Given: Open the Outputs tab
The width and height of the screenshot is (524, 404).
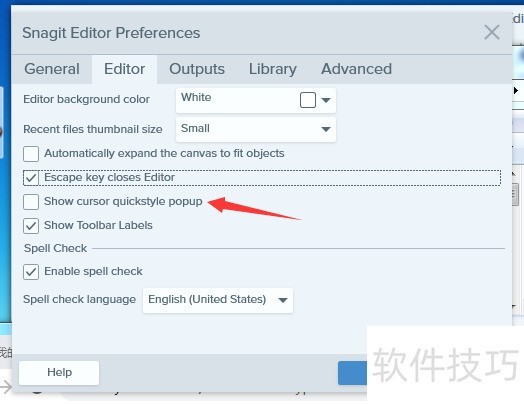Looking at the screenshot, I should (x=197, y=69).
